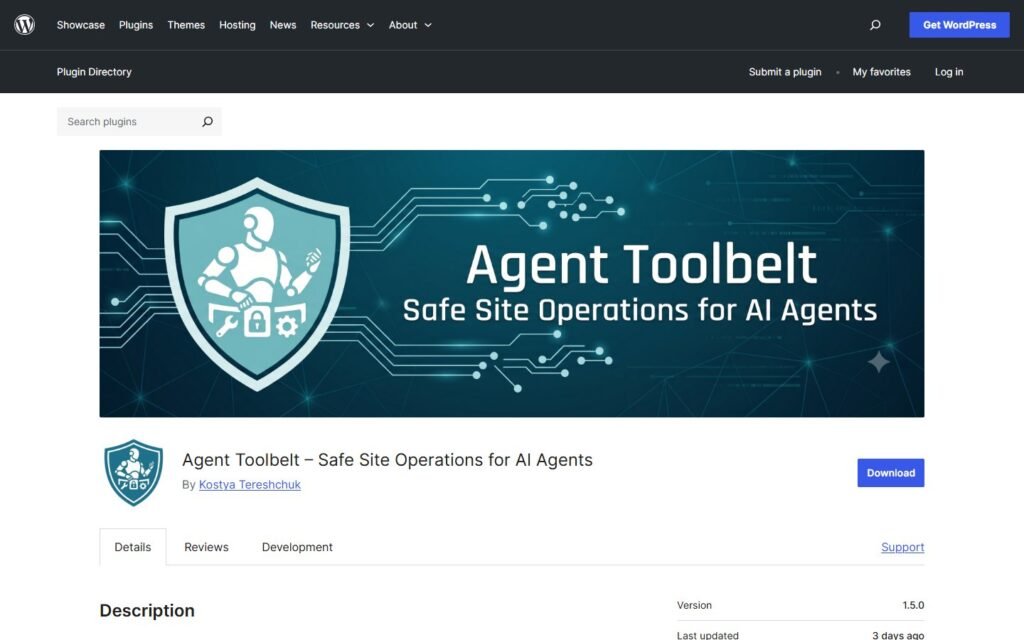1024x640 pixels.
Task: Open My favorites link
Action: [x=881, y=72]
